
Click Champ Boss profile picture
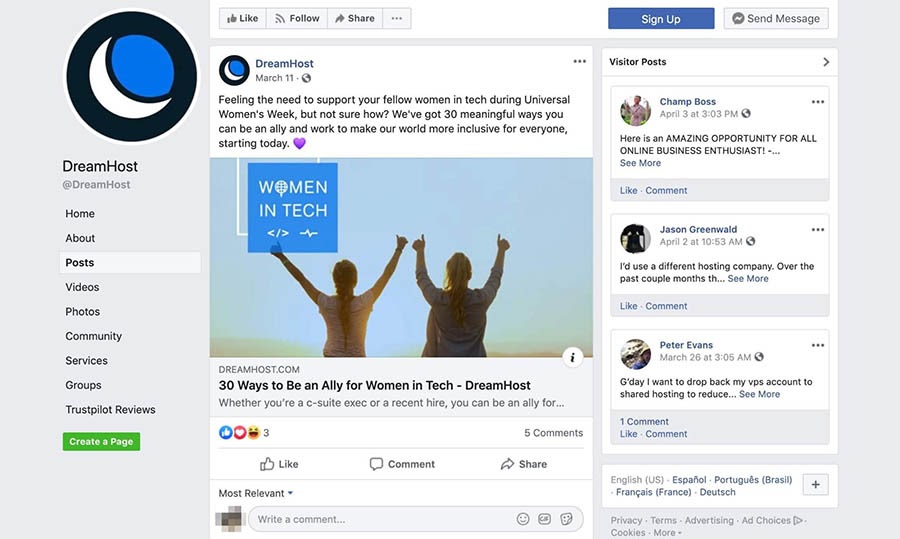point(635,110)
